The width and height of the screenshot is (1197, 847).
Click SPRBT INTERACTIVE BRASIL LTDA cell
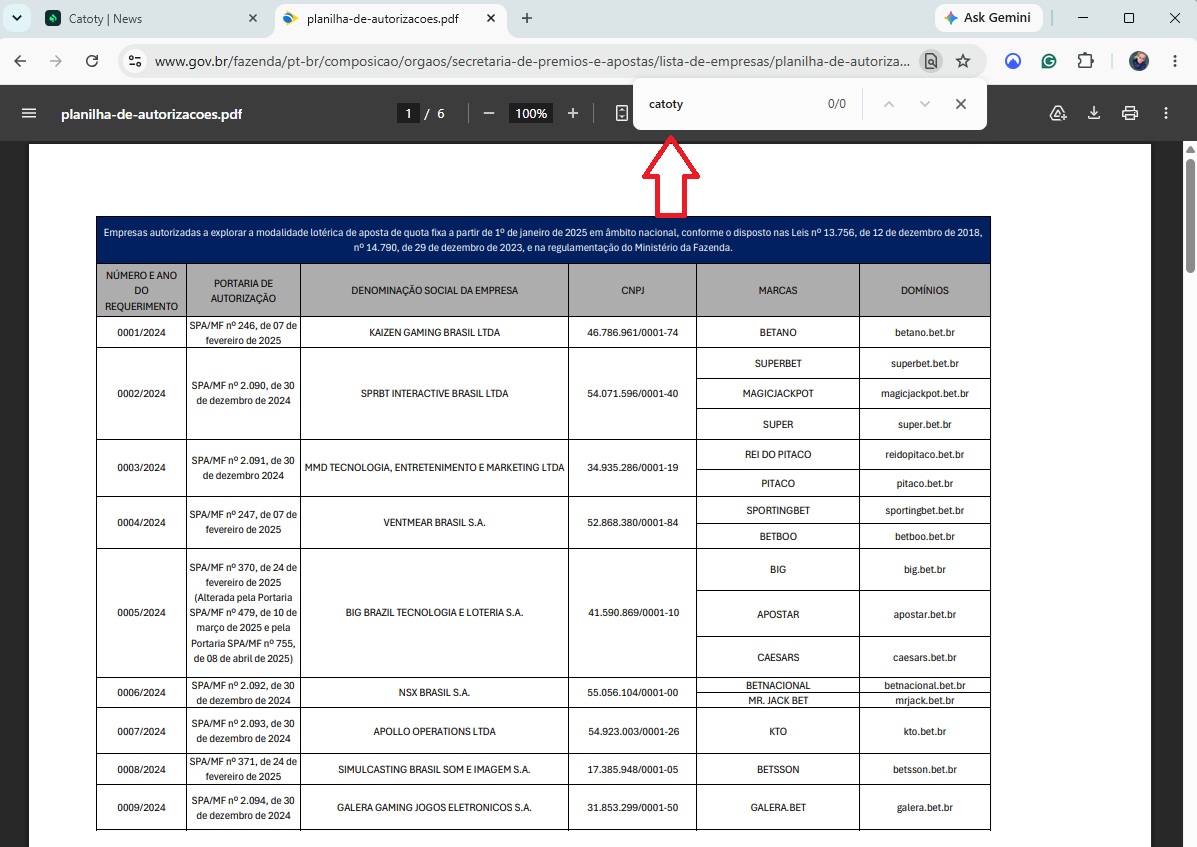coord(434,394)
